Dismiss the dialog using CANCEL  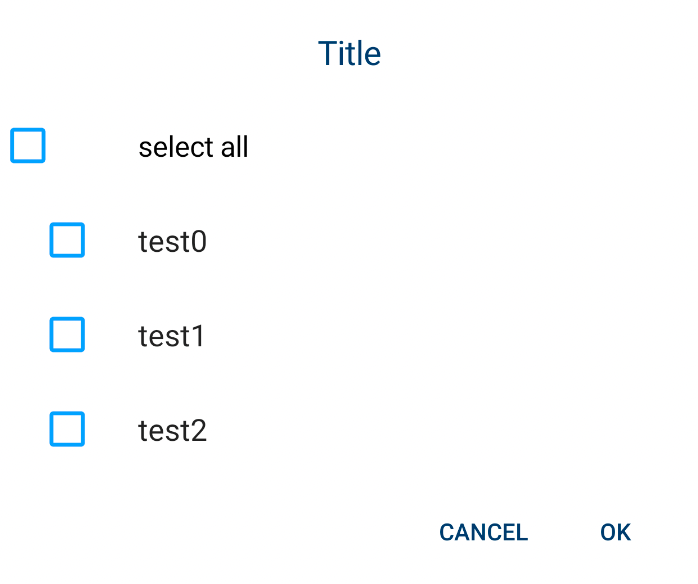483,532
